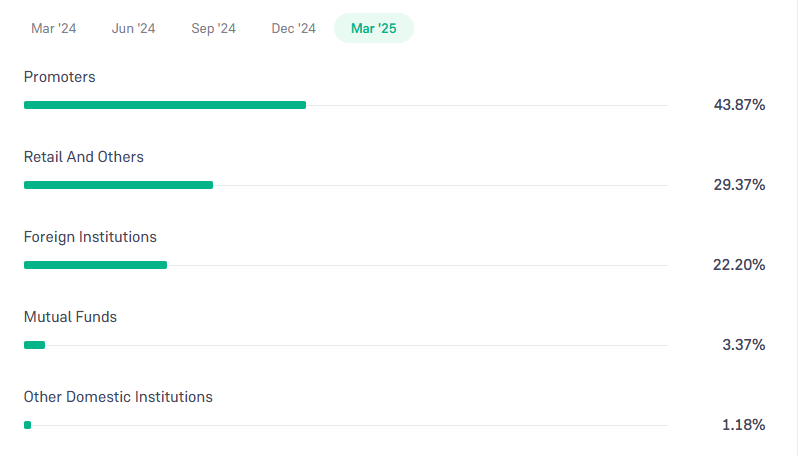Viewport: 798px width, 456px height.
Task: Select the Mar '24 tab
Action: (x=53, y=28)
